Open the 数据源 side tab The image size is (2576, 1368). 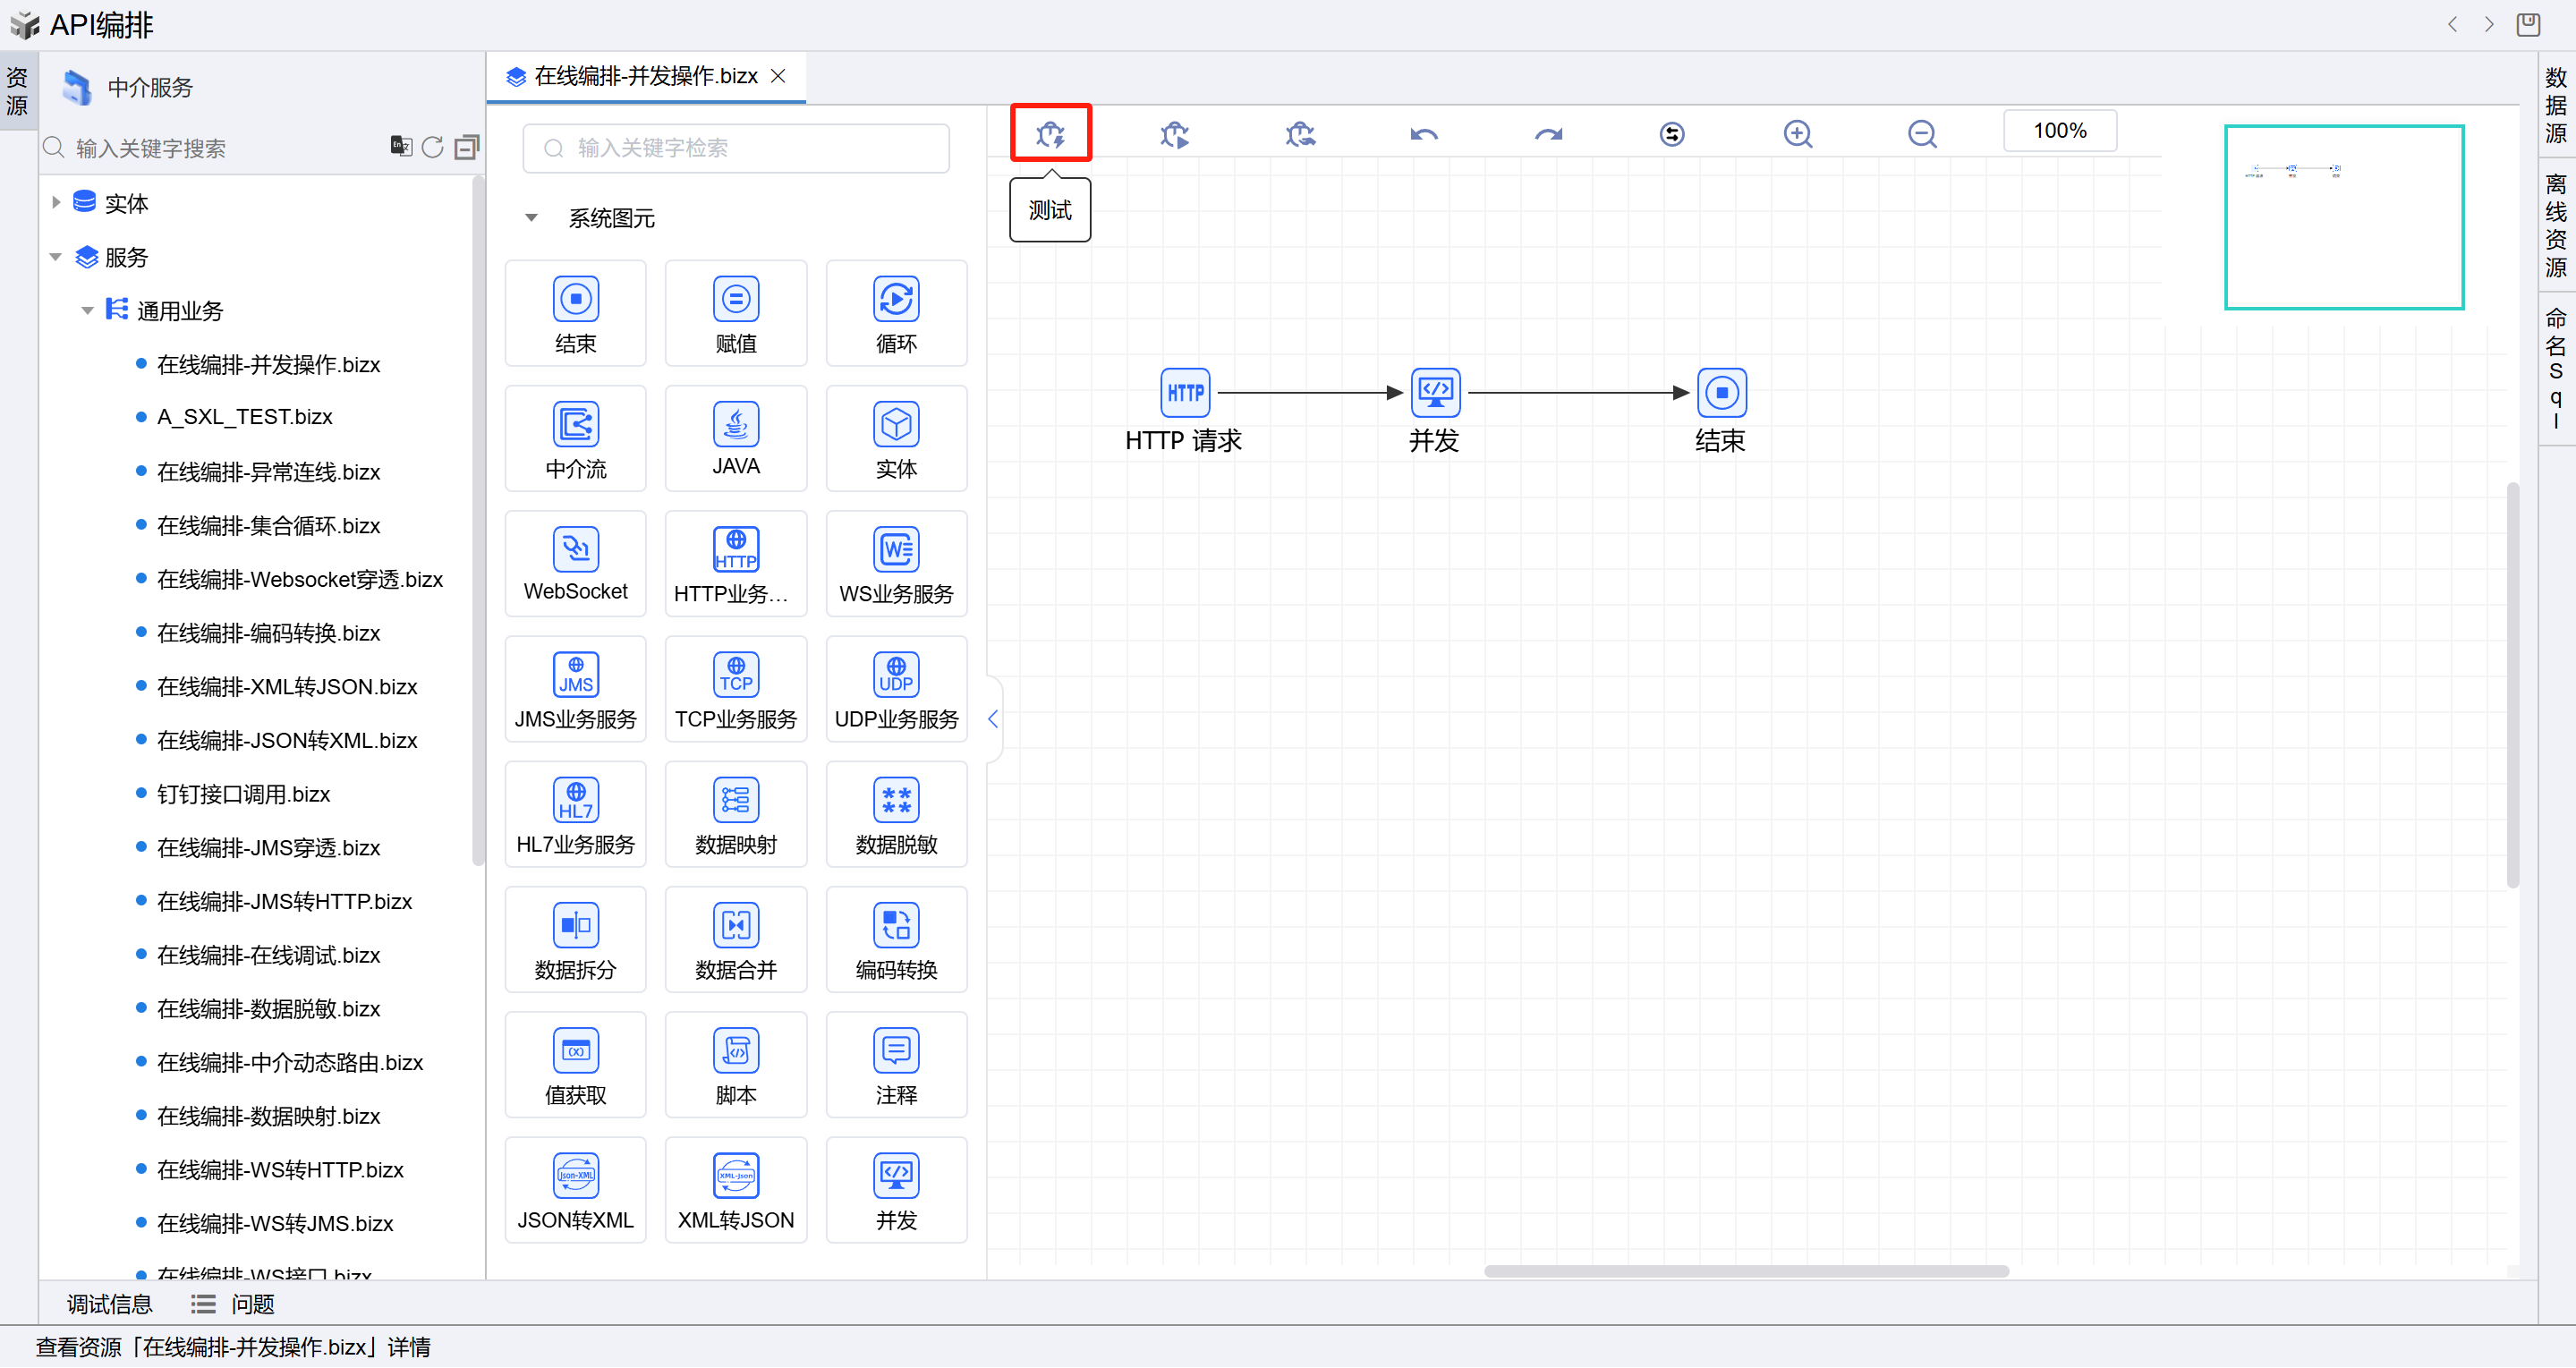click(2555, 104)
